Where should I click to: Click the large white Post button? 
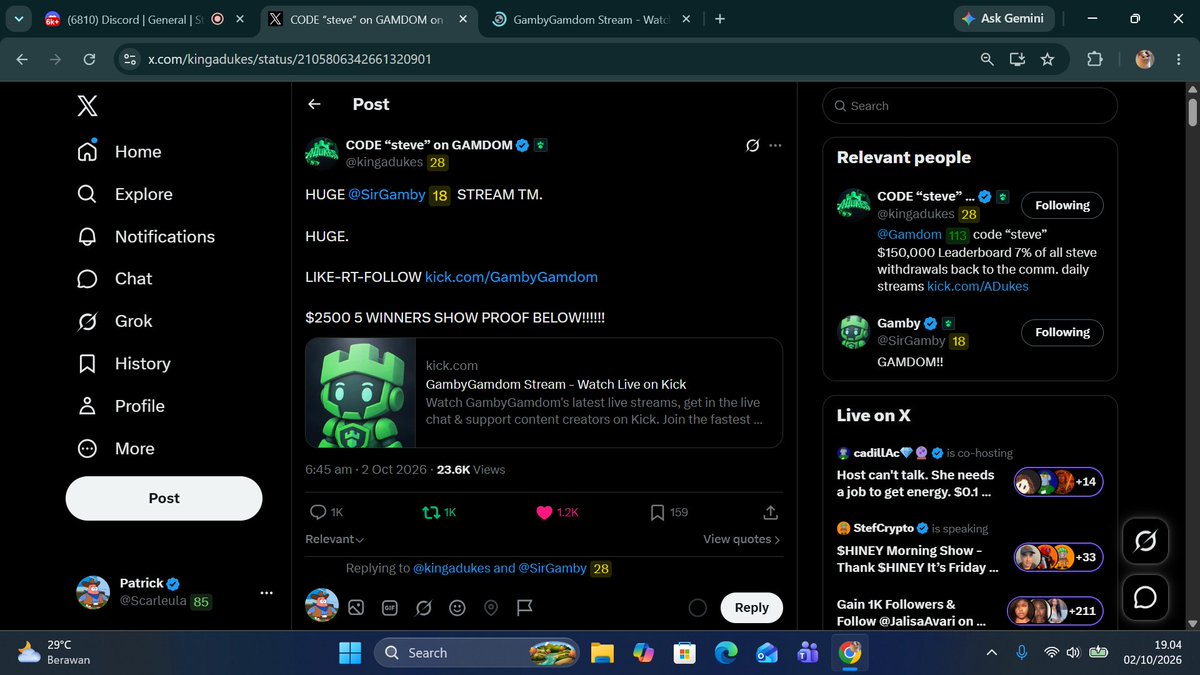click(164, 498)
